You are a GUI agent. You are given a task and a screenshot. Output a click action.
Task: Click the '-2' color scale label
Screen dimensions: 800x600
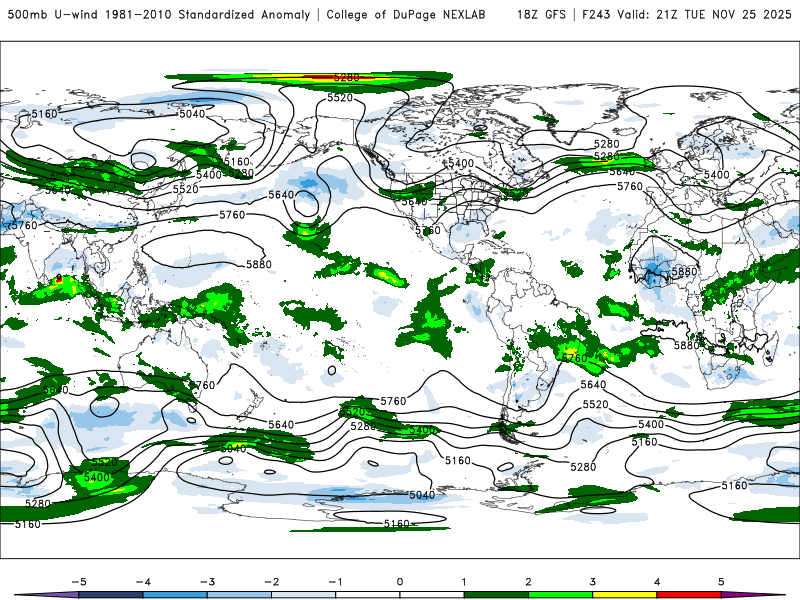(271, 582)
